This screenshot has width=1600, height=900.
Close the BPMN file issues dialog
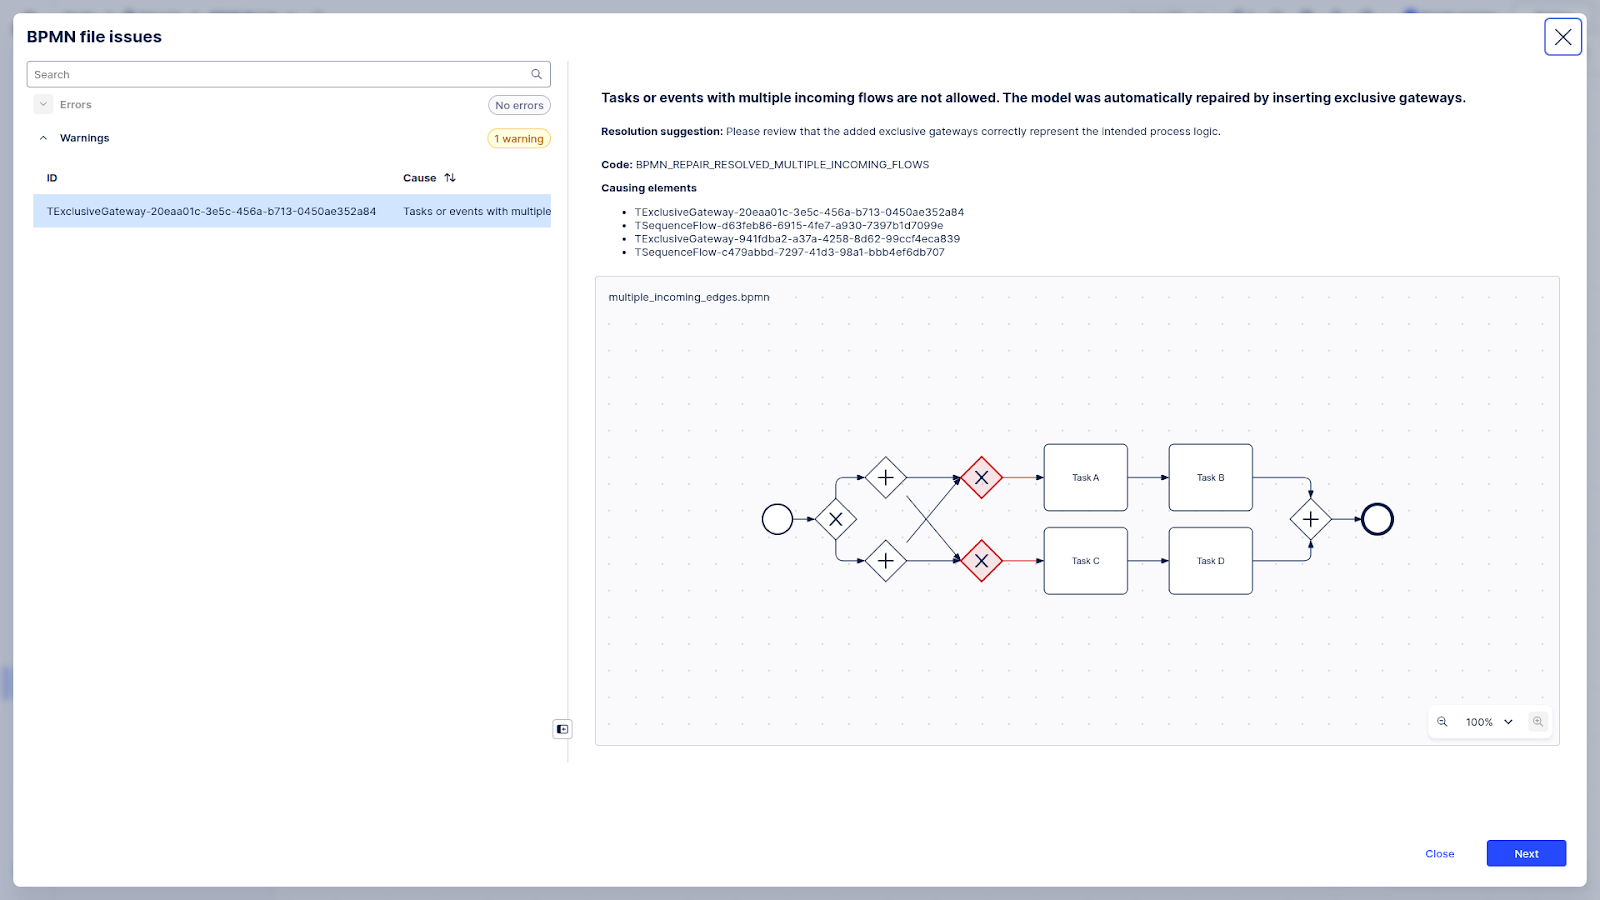click(1562, 37)
